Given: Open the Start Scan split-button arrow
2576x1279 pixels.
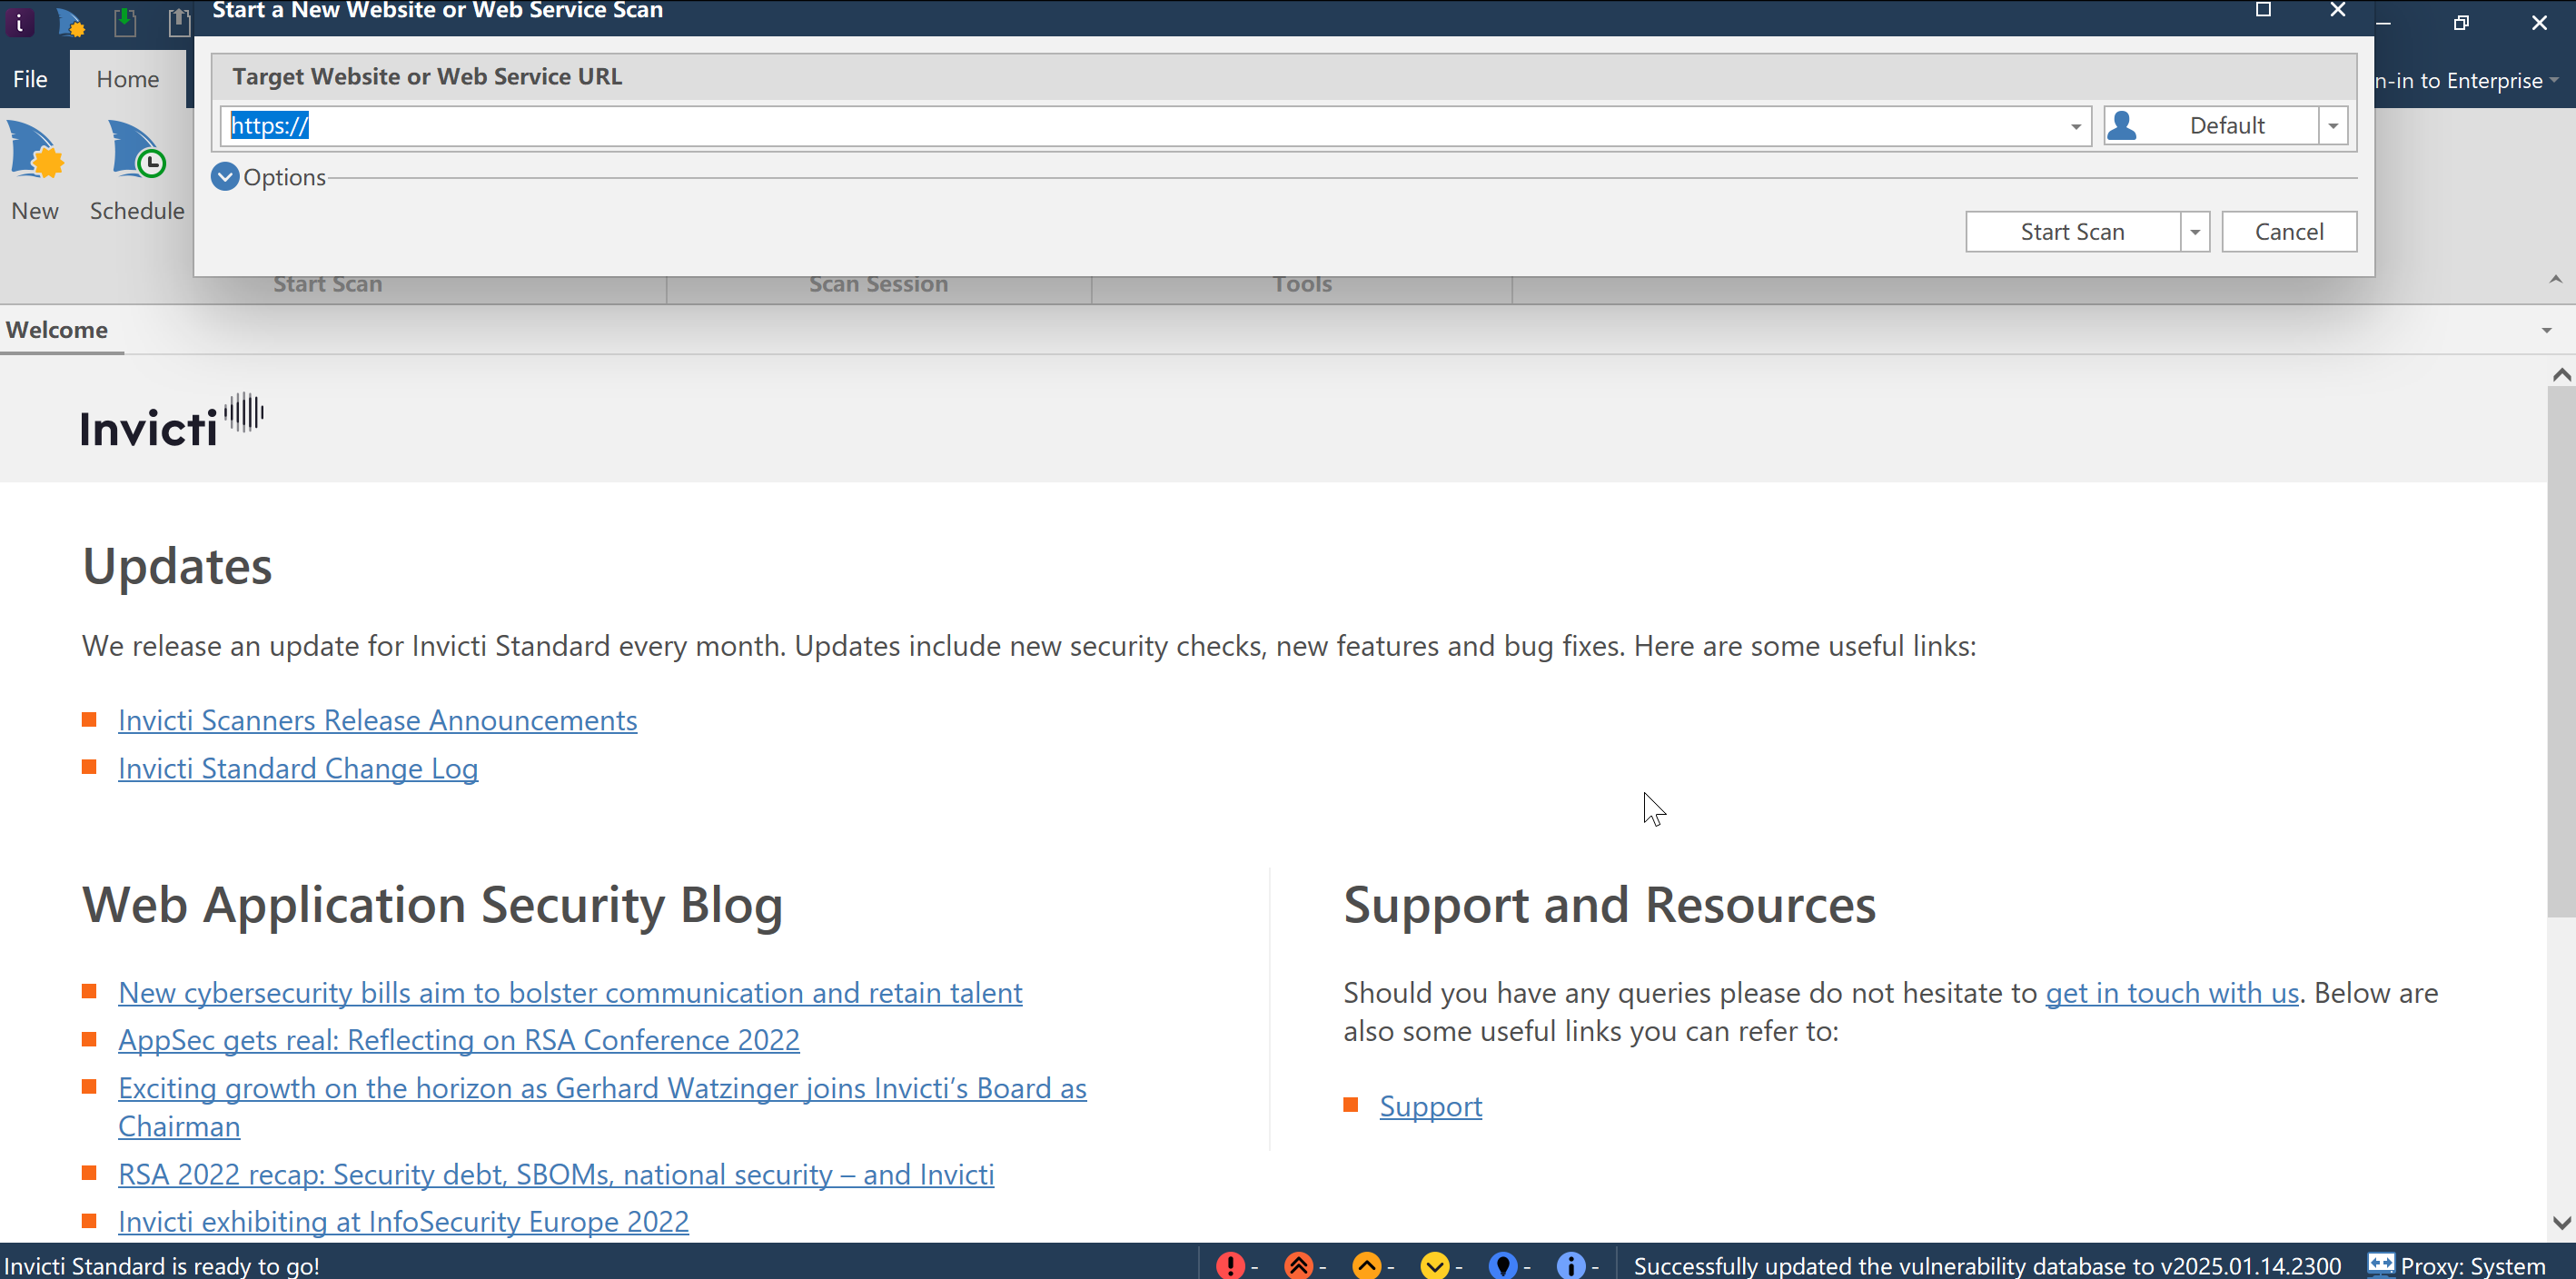Looking at the screenshot, I should tap(2194, 232).
